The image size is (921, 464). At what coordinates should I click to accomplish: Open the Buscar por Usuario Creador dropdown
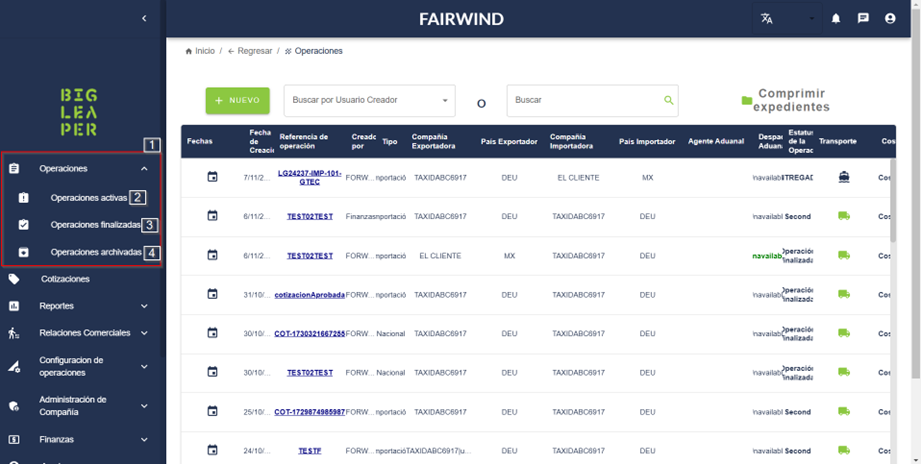tap(369, 100)
